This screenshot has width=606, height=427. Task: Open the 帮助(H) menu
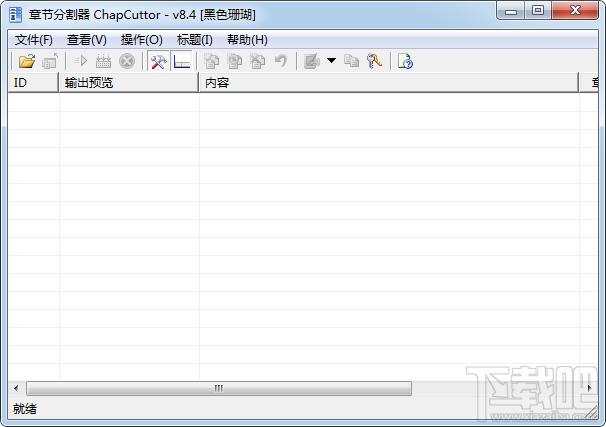click(247, 40)
